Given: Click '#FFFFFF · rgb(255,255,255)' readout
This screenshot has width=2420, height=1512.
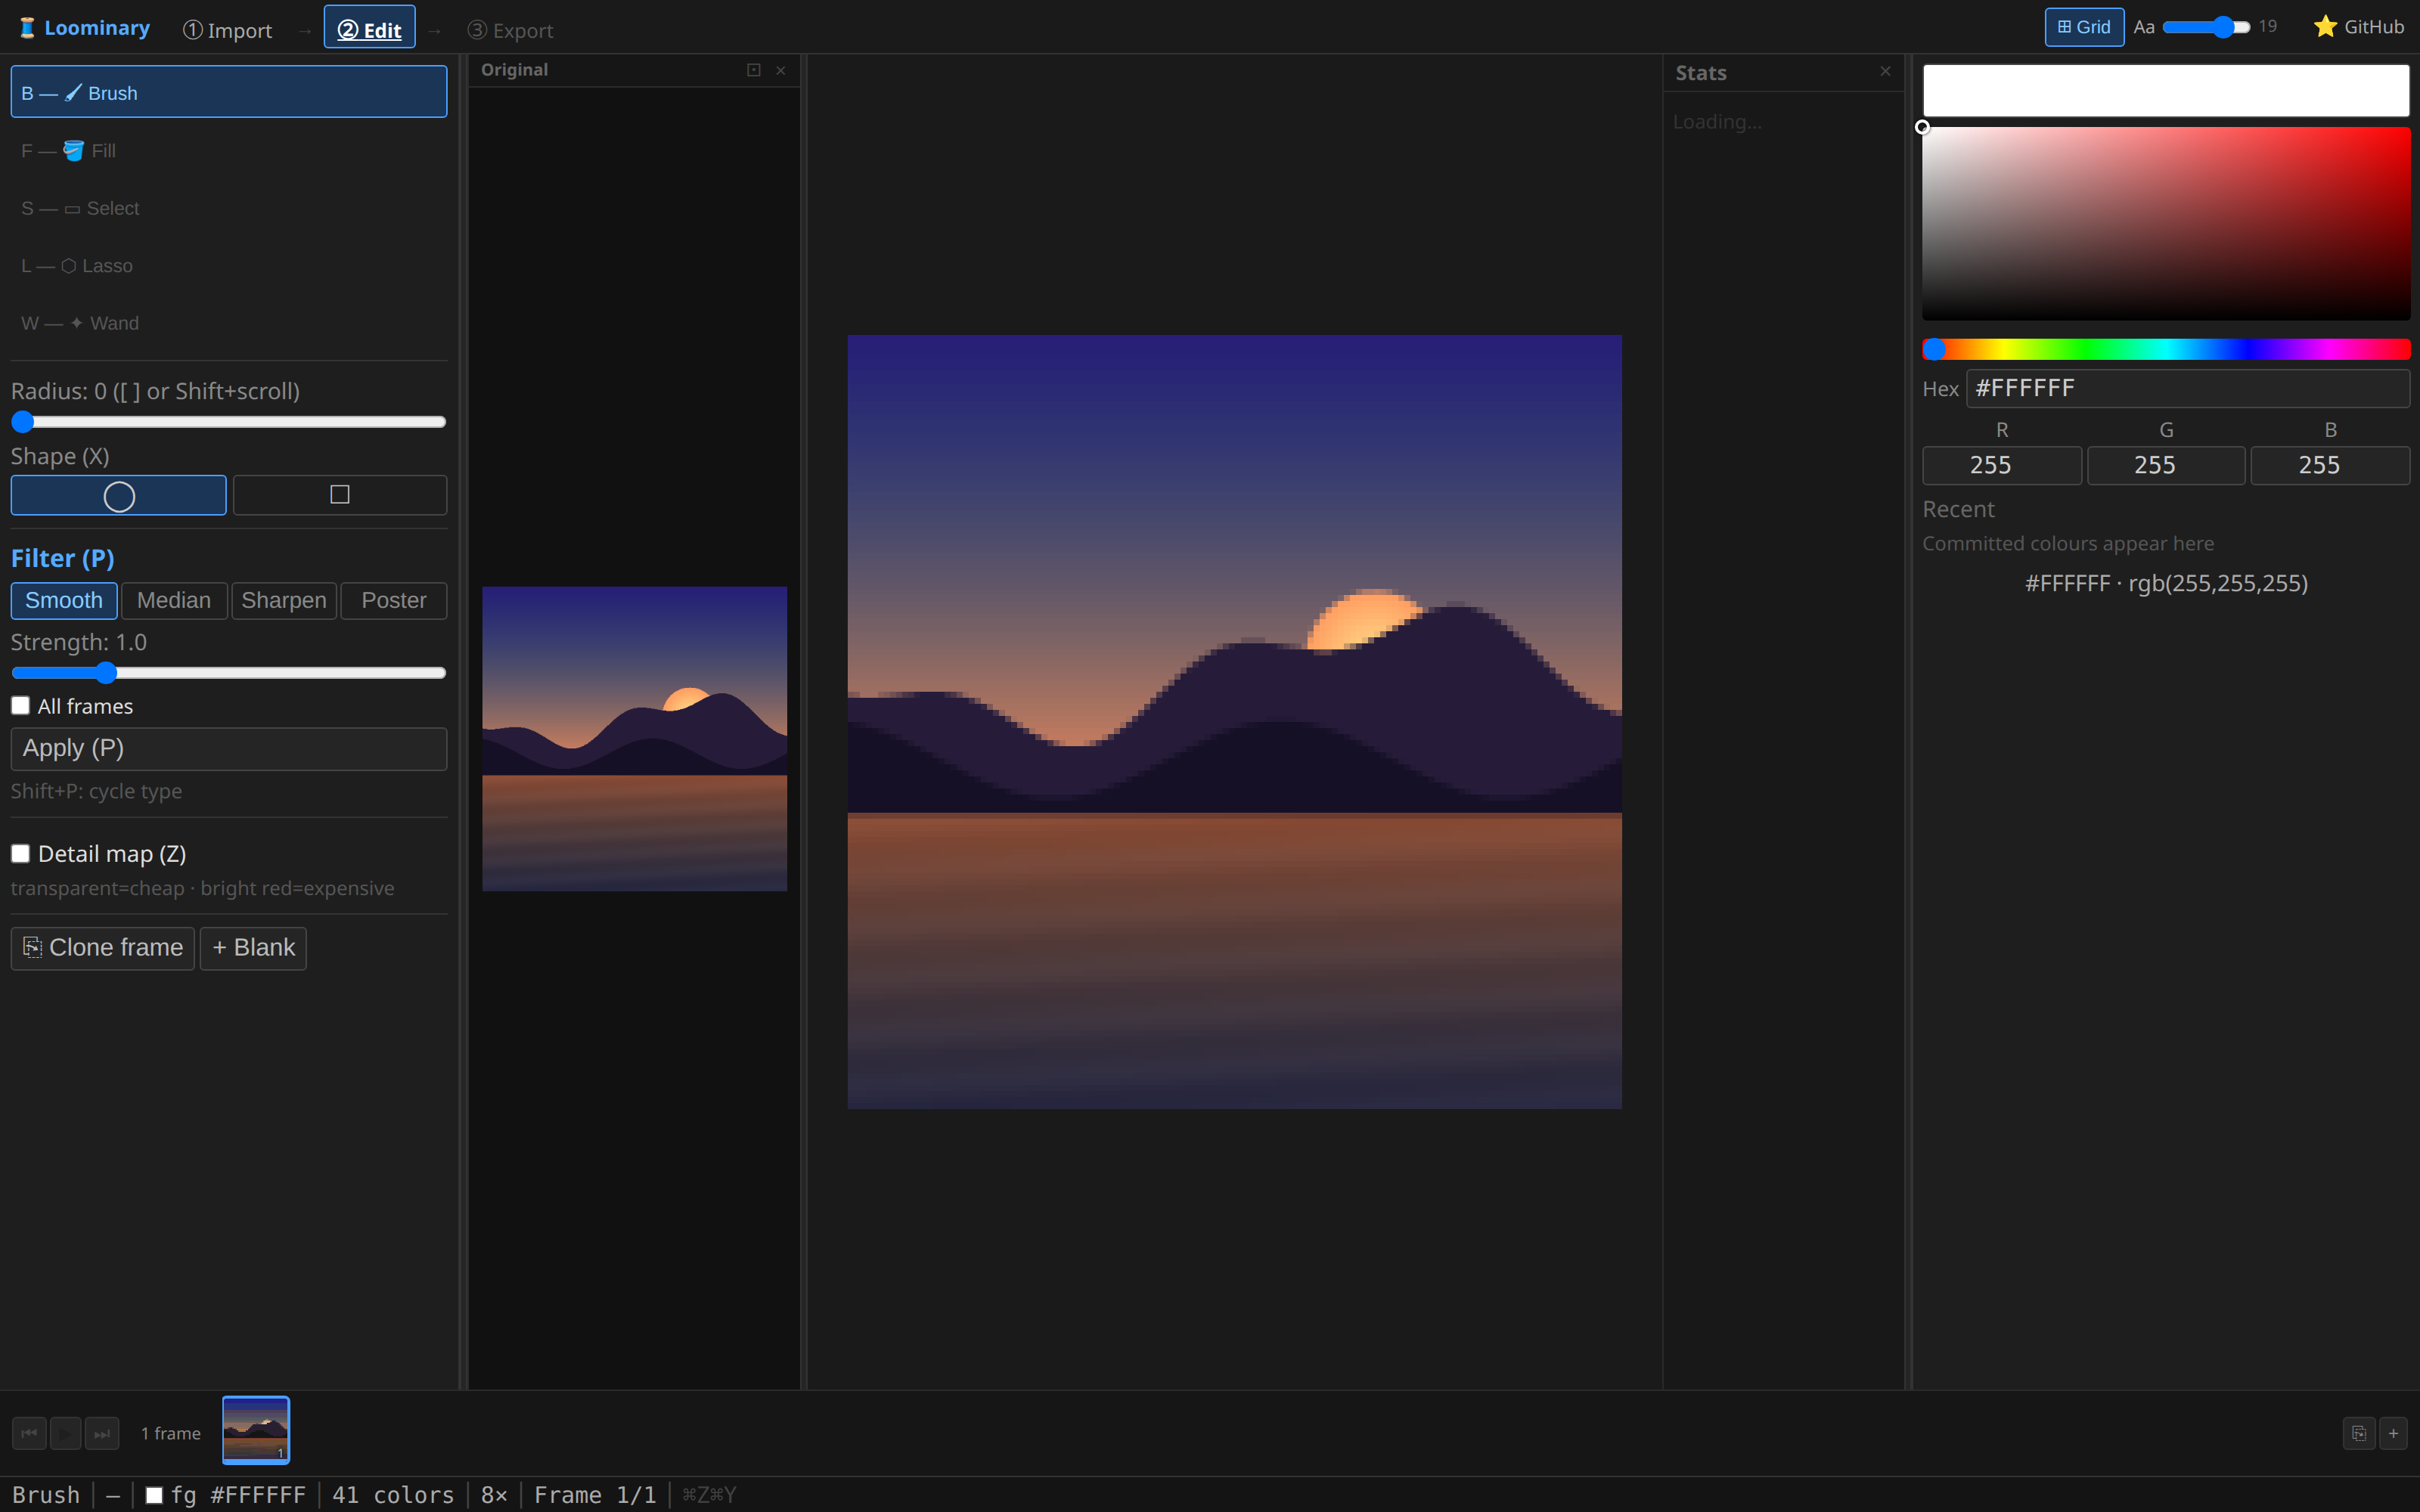Looking at the screenshot, I should (2166, 583).
